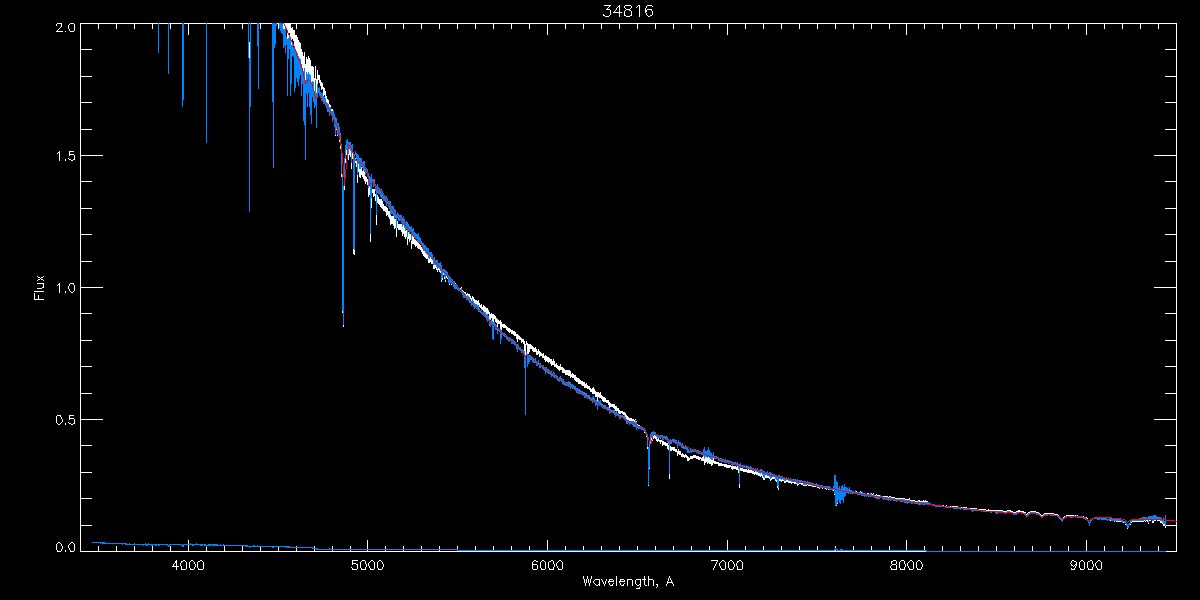Click x-axis tick label 8000
Viewport: 1200px width, 600px height.
click(907, 565)
